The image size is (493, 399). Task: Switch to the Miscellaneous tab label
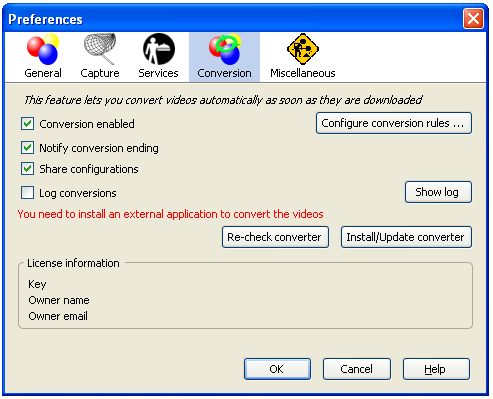coord(303,73)
